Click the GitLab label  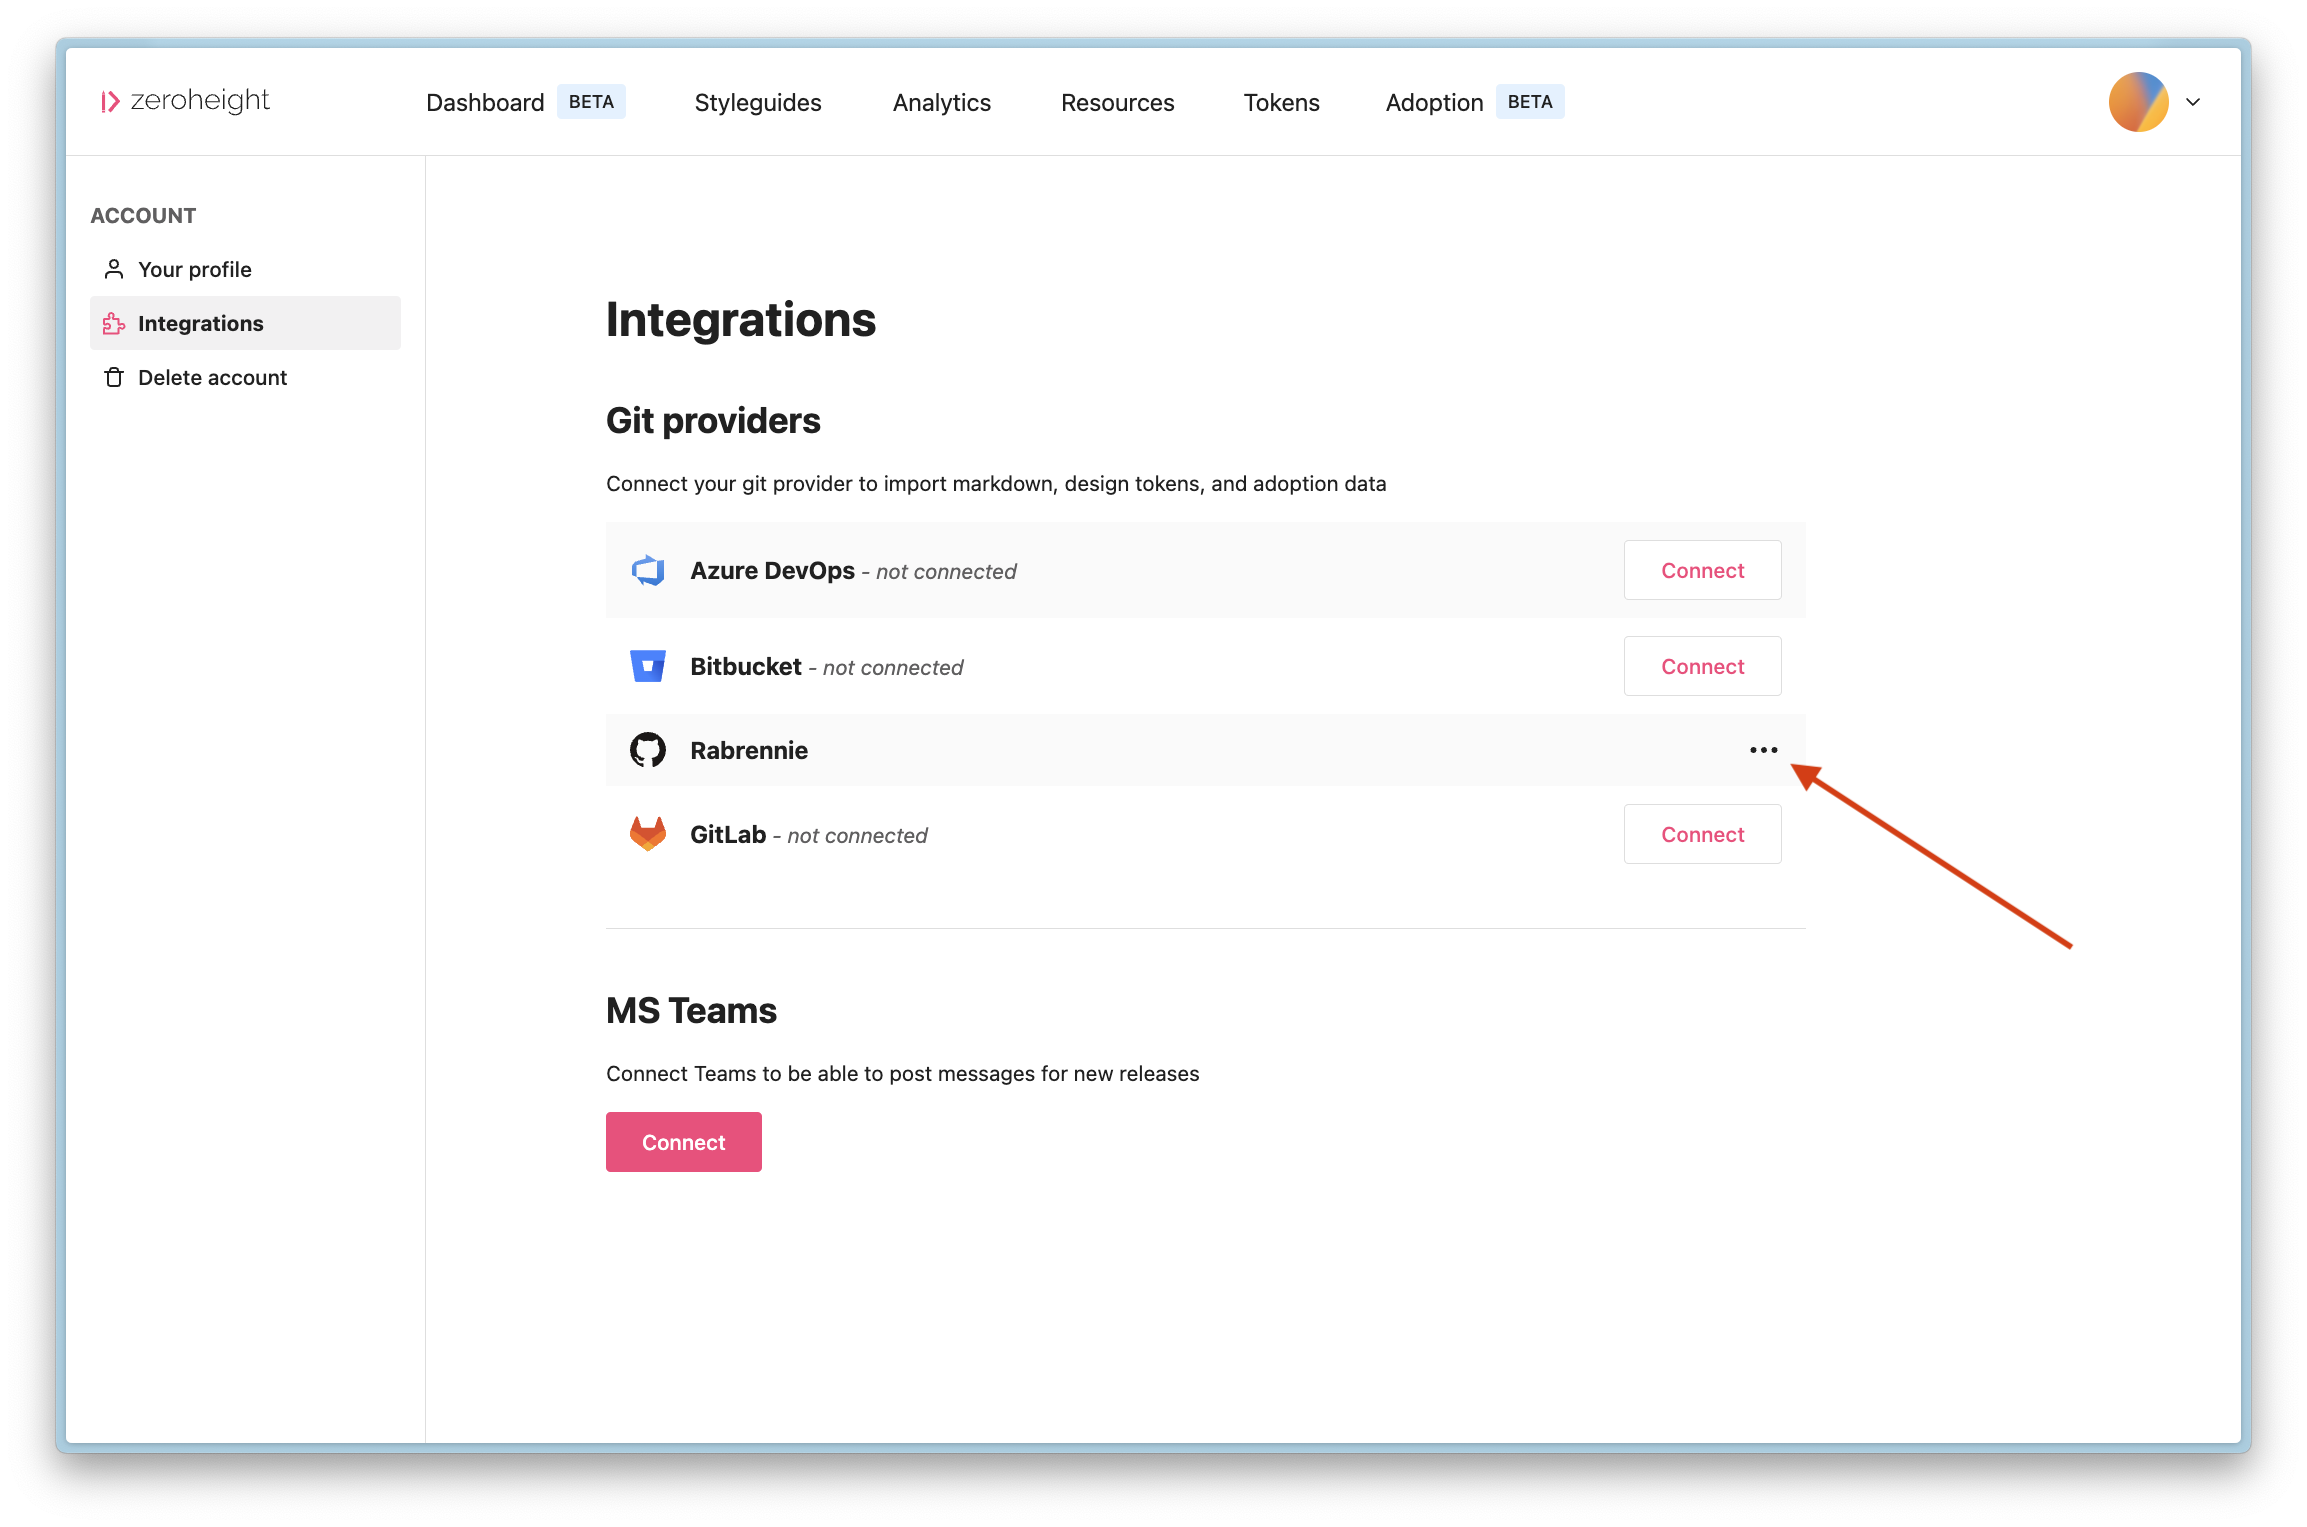pos(728,834)
